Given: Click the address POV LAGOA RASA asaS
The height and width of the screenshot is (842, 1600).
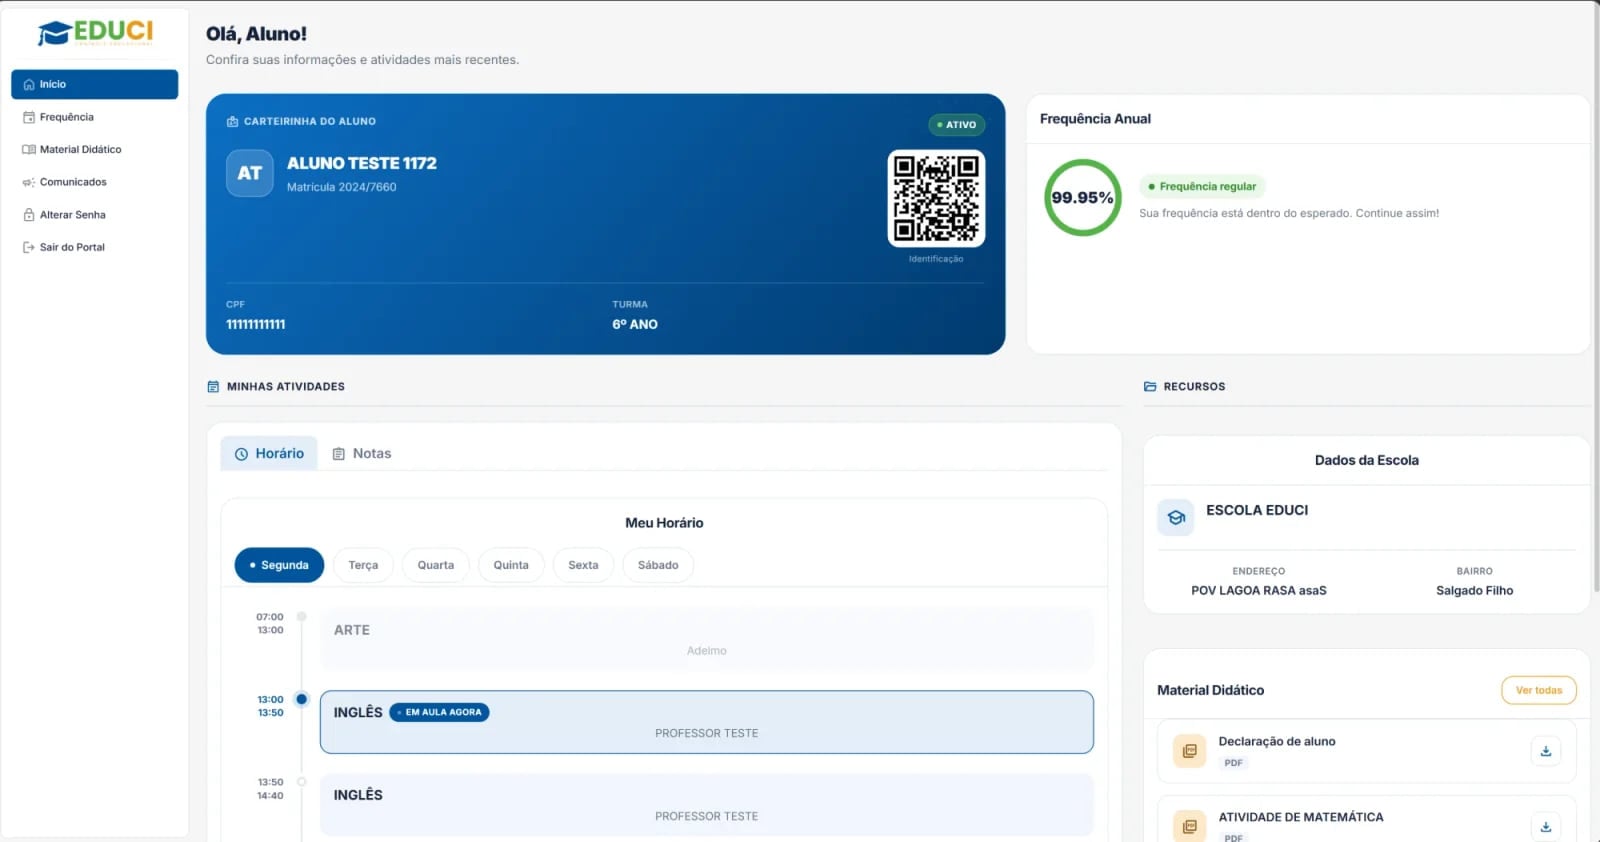Looking at the screenshot, I should click(x=1259, y=591).
